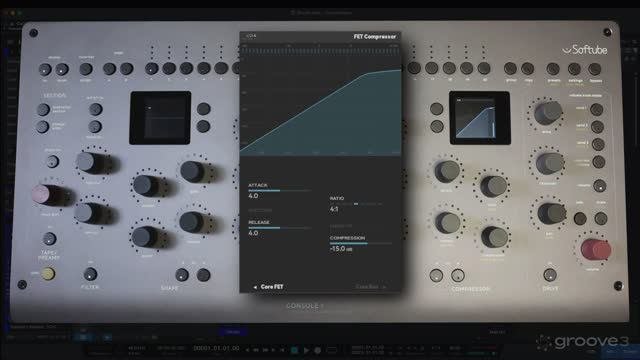Click the FET Compressor title text
Image resolution: width=640 pixels, height=360 pixels.
pos(375,36)
